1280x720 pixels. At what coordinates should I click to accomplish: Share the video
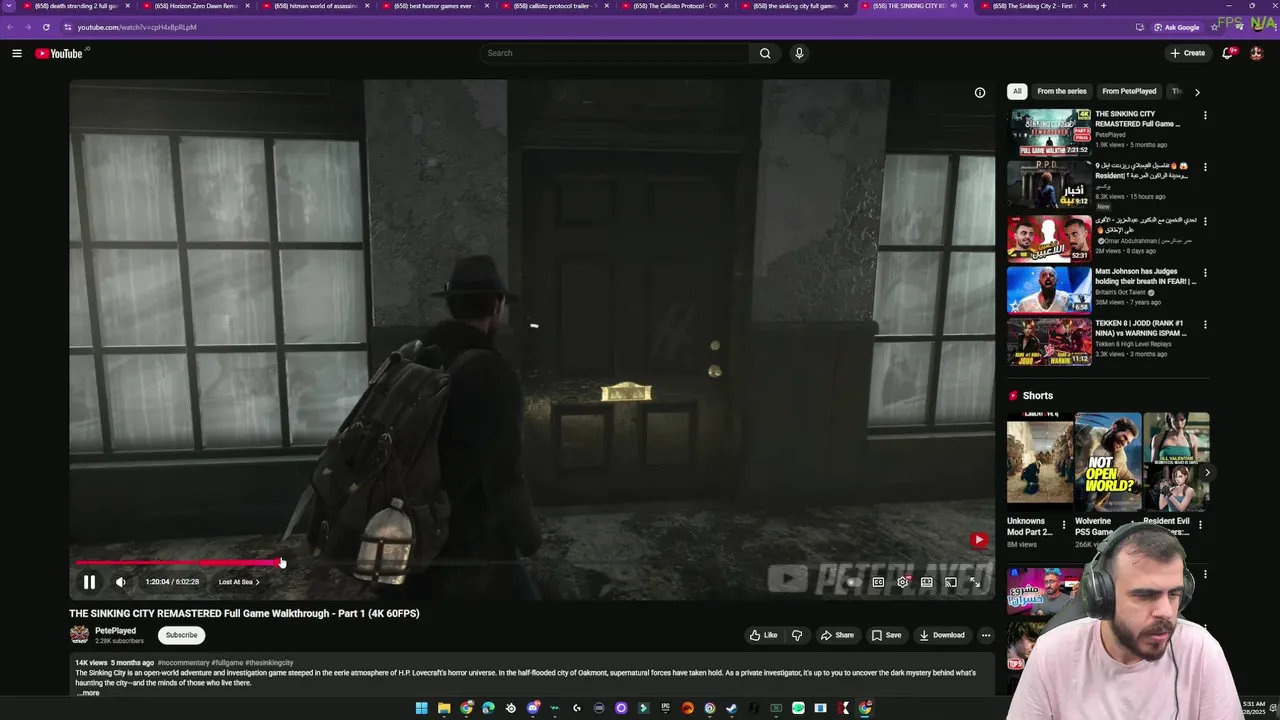837,635
